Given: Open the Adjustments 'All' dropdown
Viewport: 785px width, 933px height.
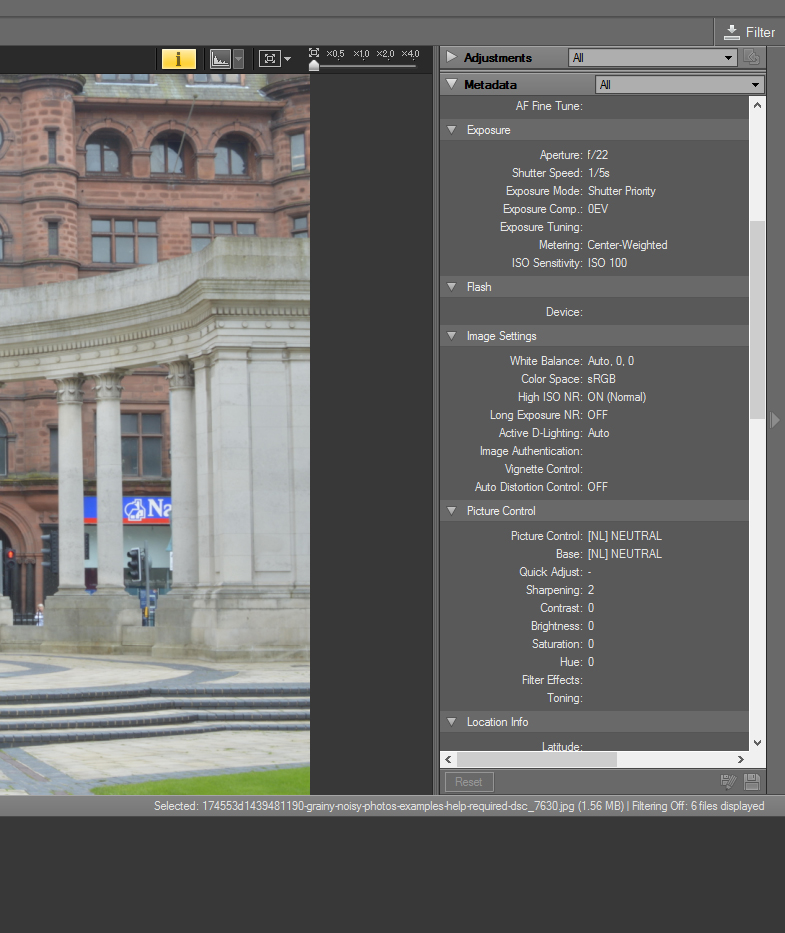Looking at the screenshot, I should coord(652,58).
